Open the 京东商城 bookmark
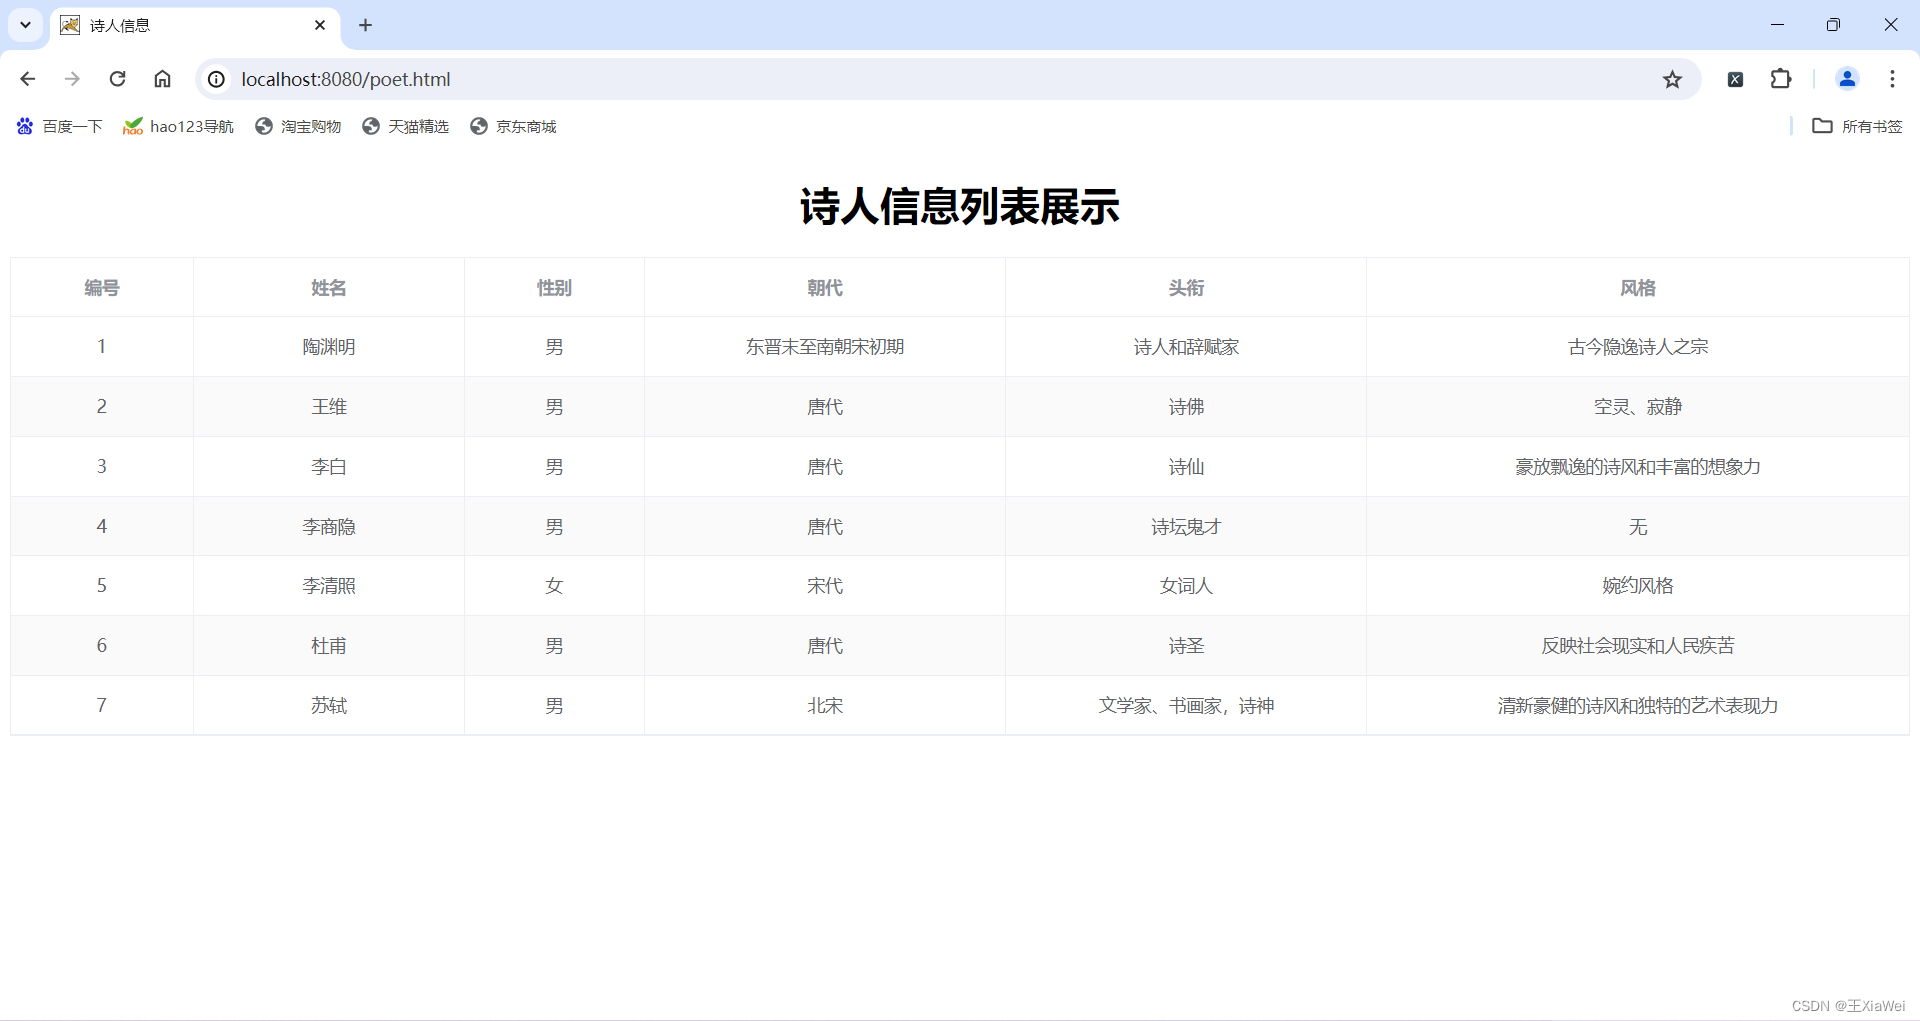1920x1021 pixels. (x=513, y=126)
